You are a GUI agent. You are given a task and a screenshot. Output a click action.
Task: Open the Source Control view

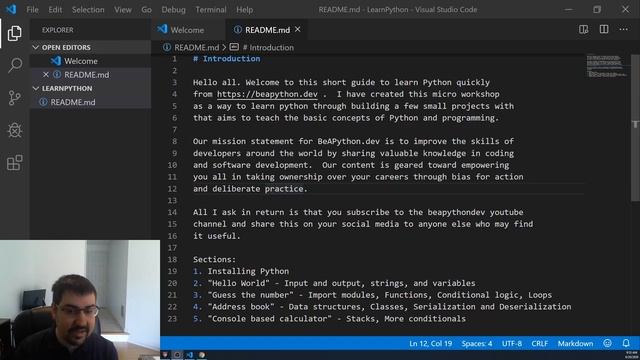pos(15,98)
